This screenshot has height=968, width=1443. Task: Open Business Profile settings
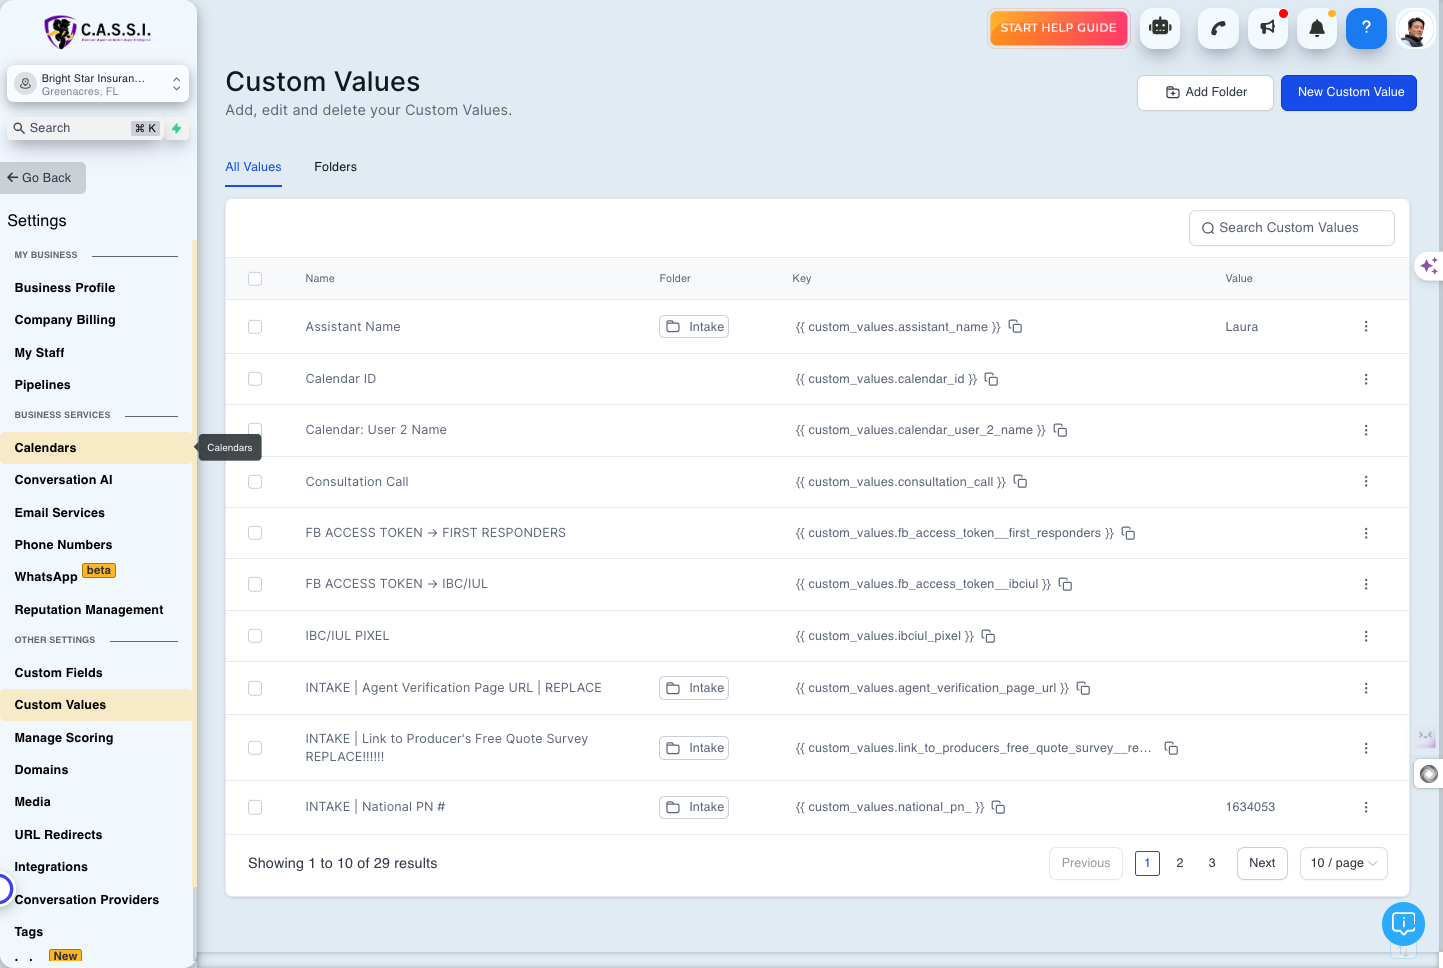pos(65,288)
